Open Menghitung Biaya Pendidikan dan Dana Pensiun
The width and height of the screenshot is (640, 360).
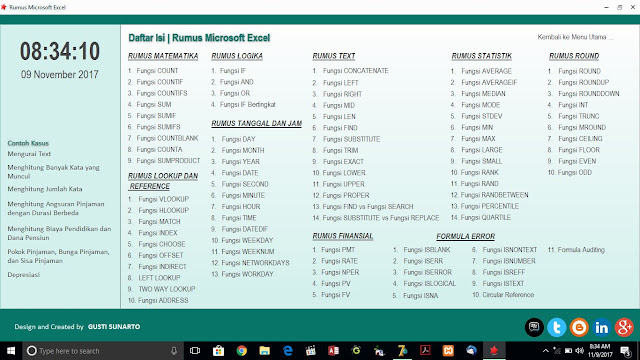(59, 233)
